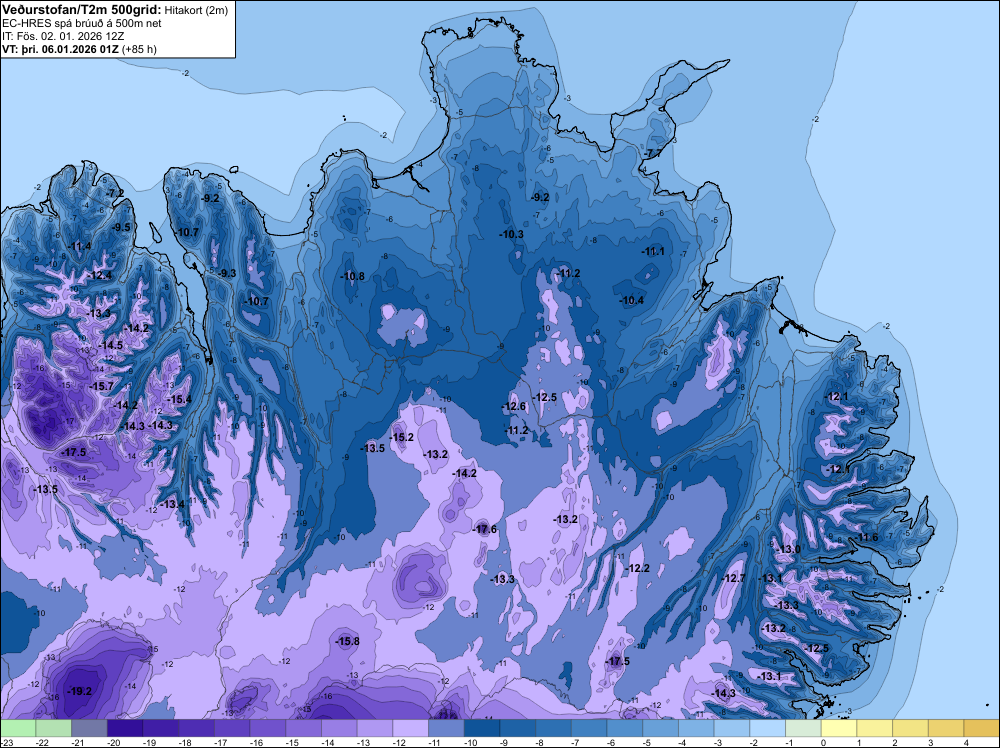The width and height of the screenshot is (1000, 748).
Task: Select the 0 pale yellow legend swatch
Action: [x=839, y=728]
